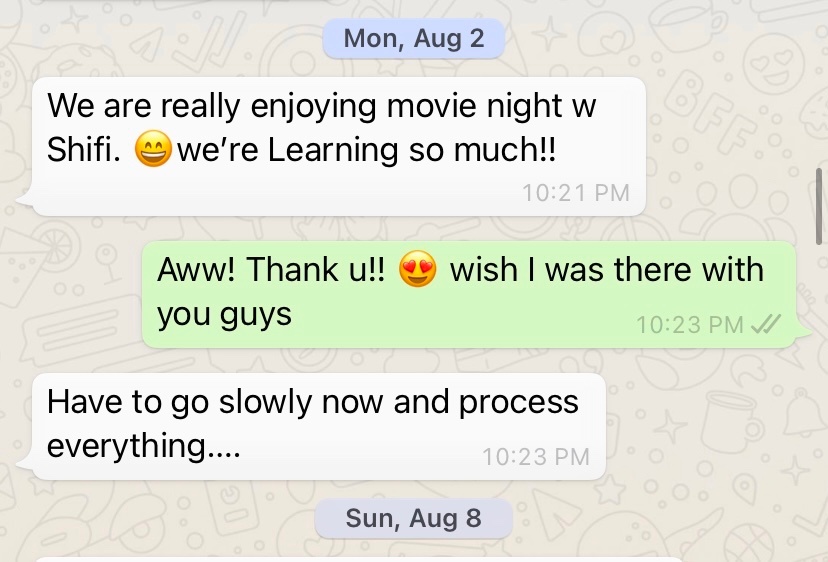The height and width of the screenshot is (562, 828).
Task: Click the tail of the movie night bubble
Action: tap(25, 199)
